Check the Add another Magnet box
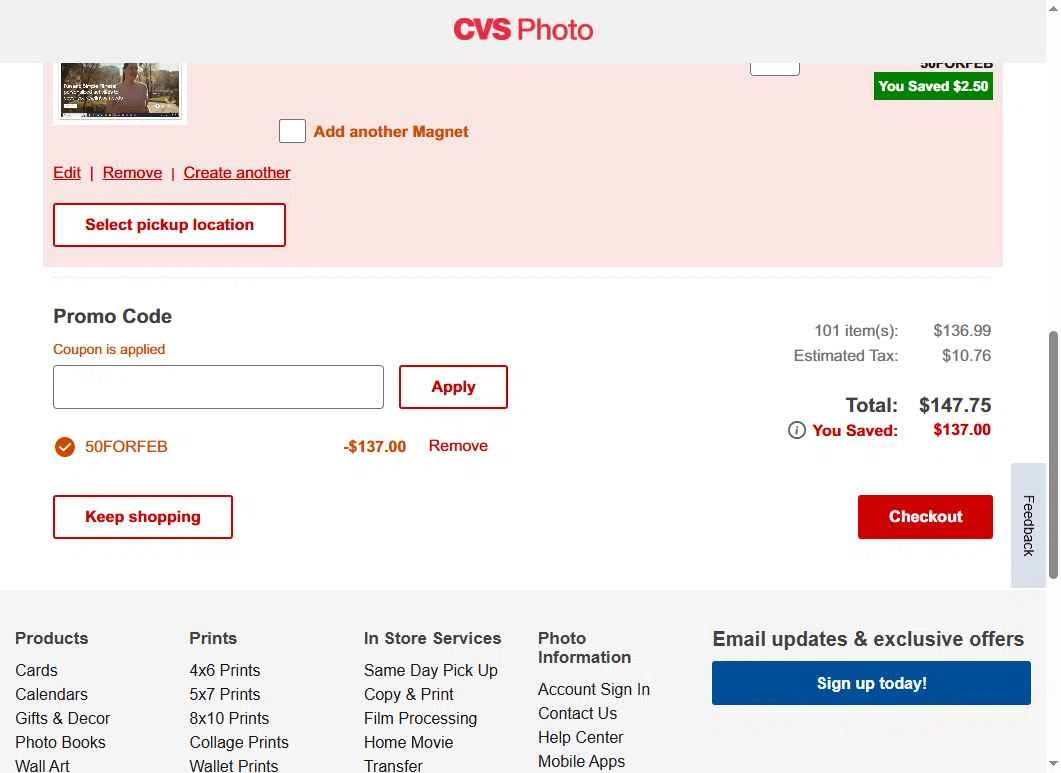The height and width of the screenshot is (773, 1061). [292, 131]
